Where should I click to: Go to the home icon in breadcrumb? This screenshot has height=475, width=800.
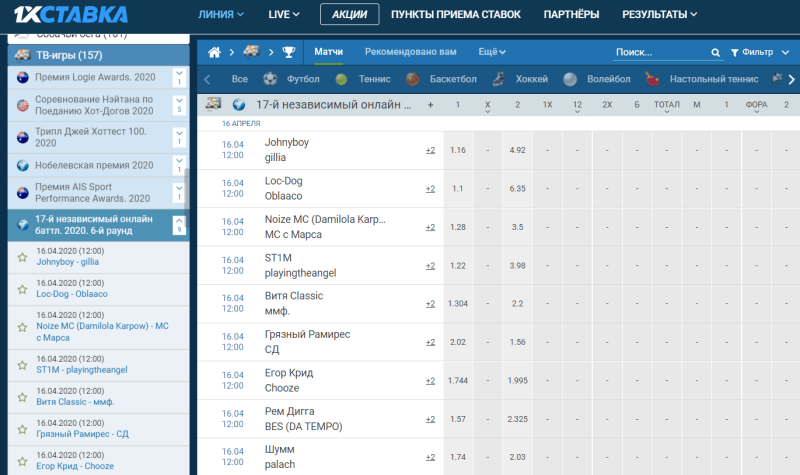214,52
